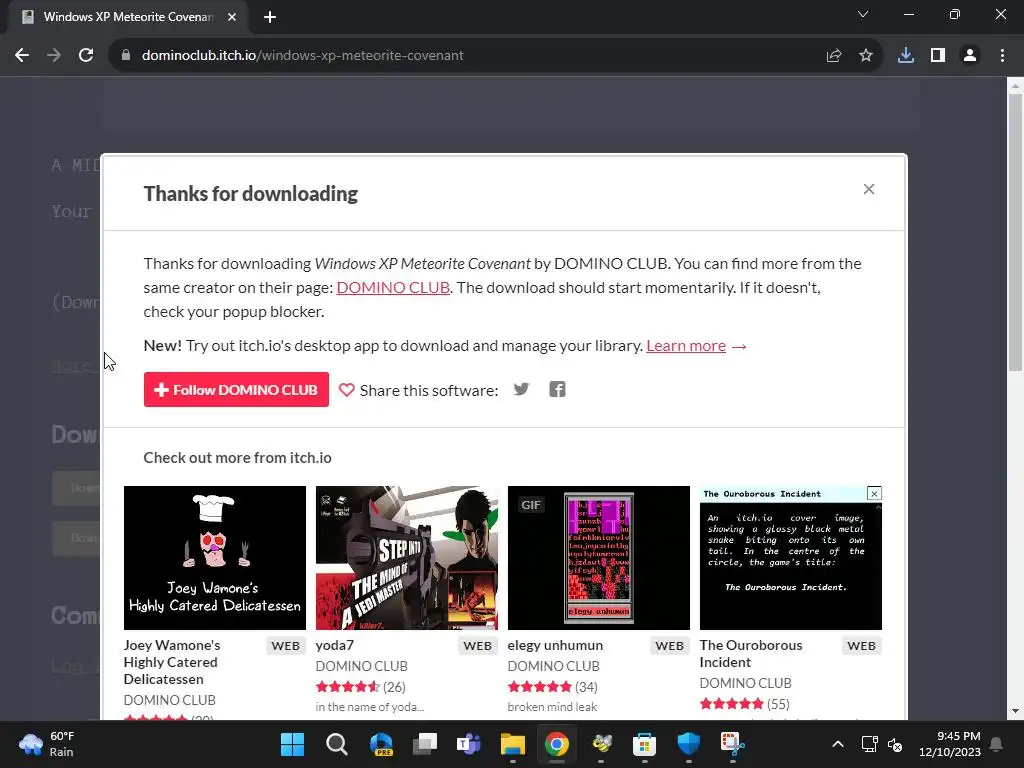1024x768 pixels.
Task: Click the elegy unhumun title link
Action: tap(555, 645)
